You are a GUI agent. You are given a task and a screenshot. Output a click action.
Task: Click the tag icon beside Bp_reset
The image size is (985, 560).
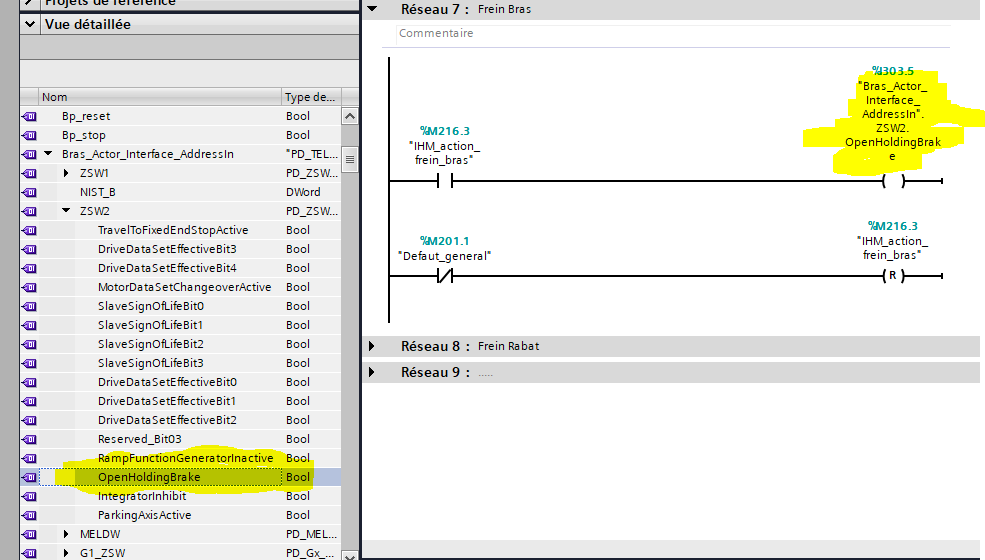(28, 116)
